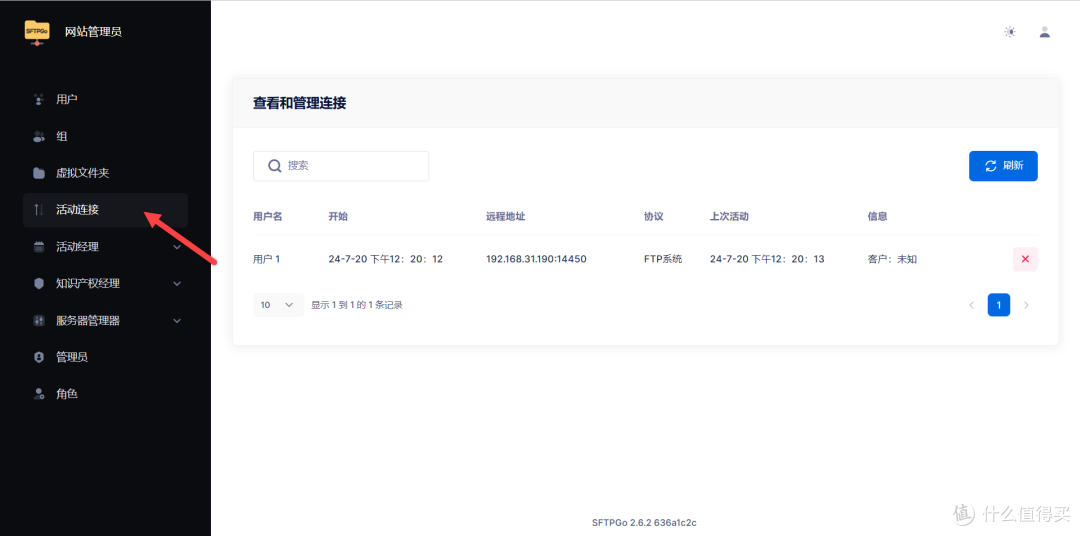Expand the 服务器管理器 submenu chevron
Screen dimensions: 1080x536
coord(177,320)
